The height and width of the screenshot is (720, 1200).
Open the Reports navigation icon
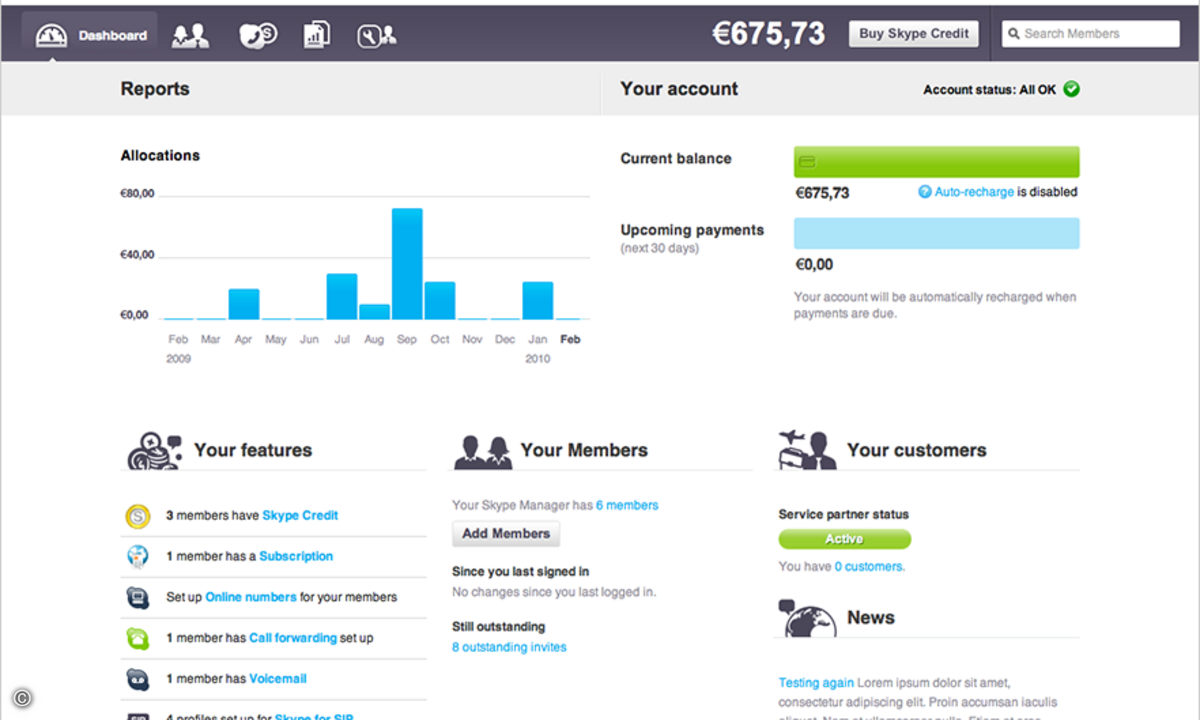(317, 36)
